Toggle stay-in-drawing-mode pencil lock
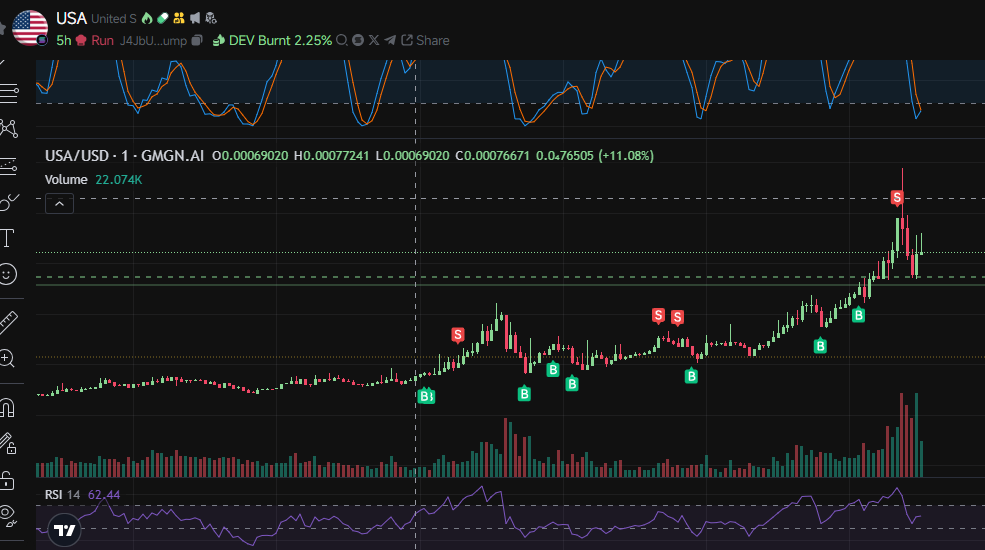 (8, 444)
